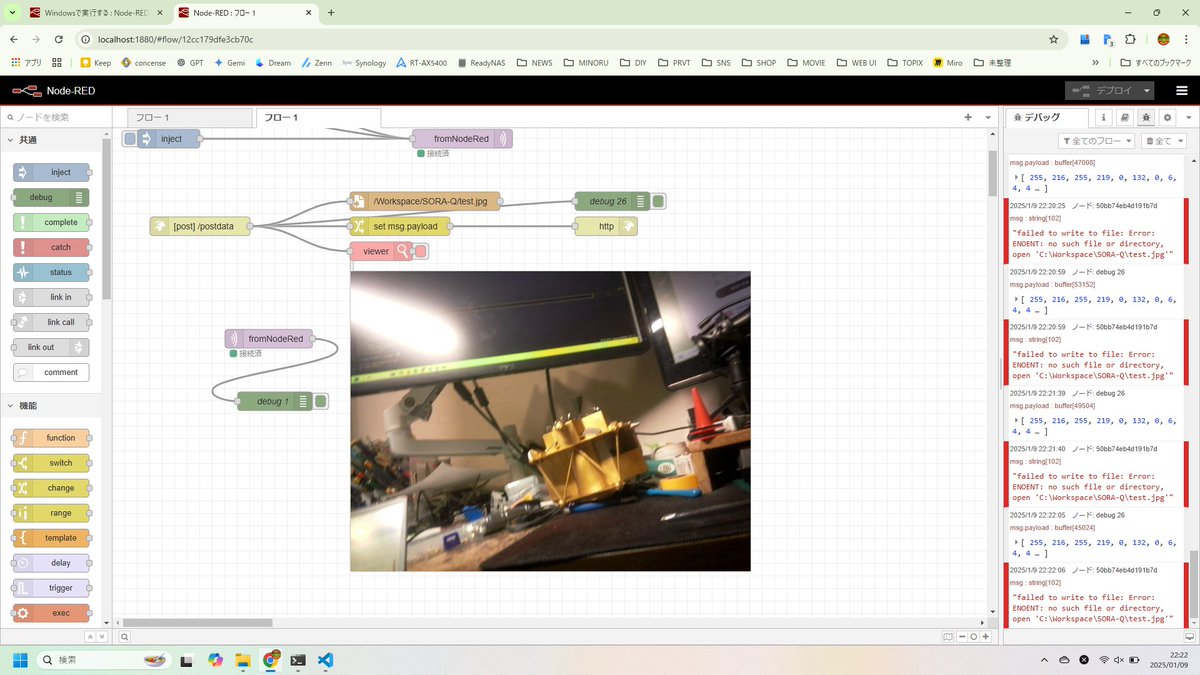
Task: Click the search magnifier under the workspace
Action: click(x=124, y=635)
